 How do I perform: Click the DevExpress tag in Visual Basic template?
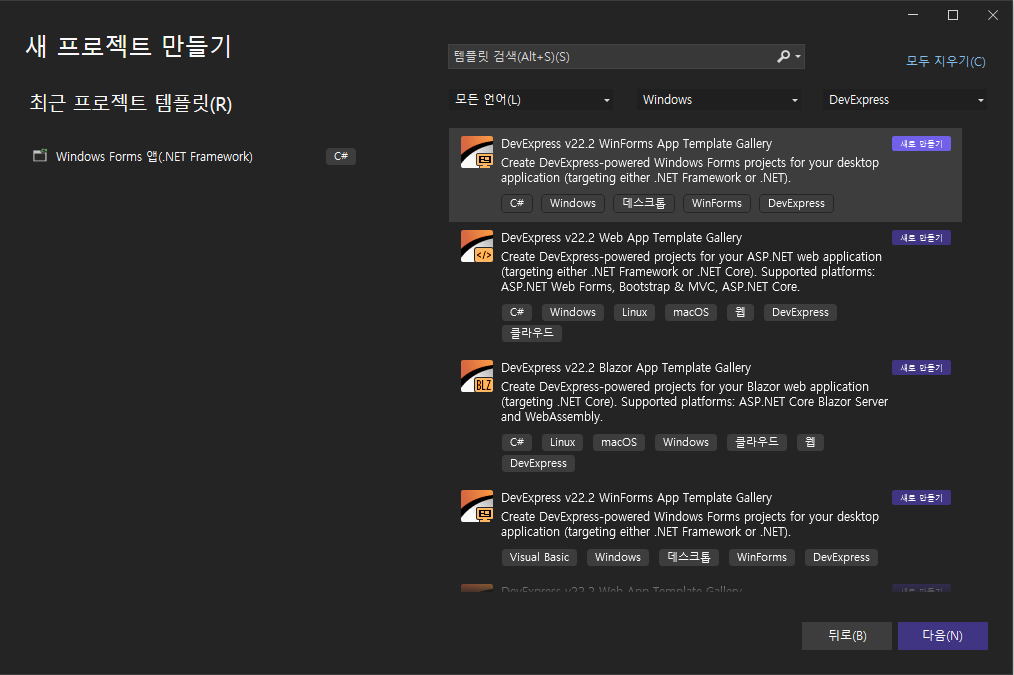[x=841, y=557]
